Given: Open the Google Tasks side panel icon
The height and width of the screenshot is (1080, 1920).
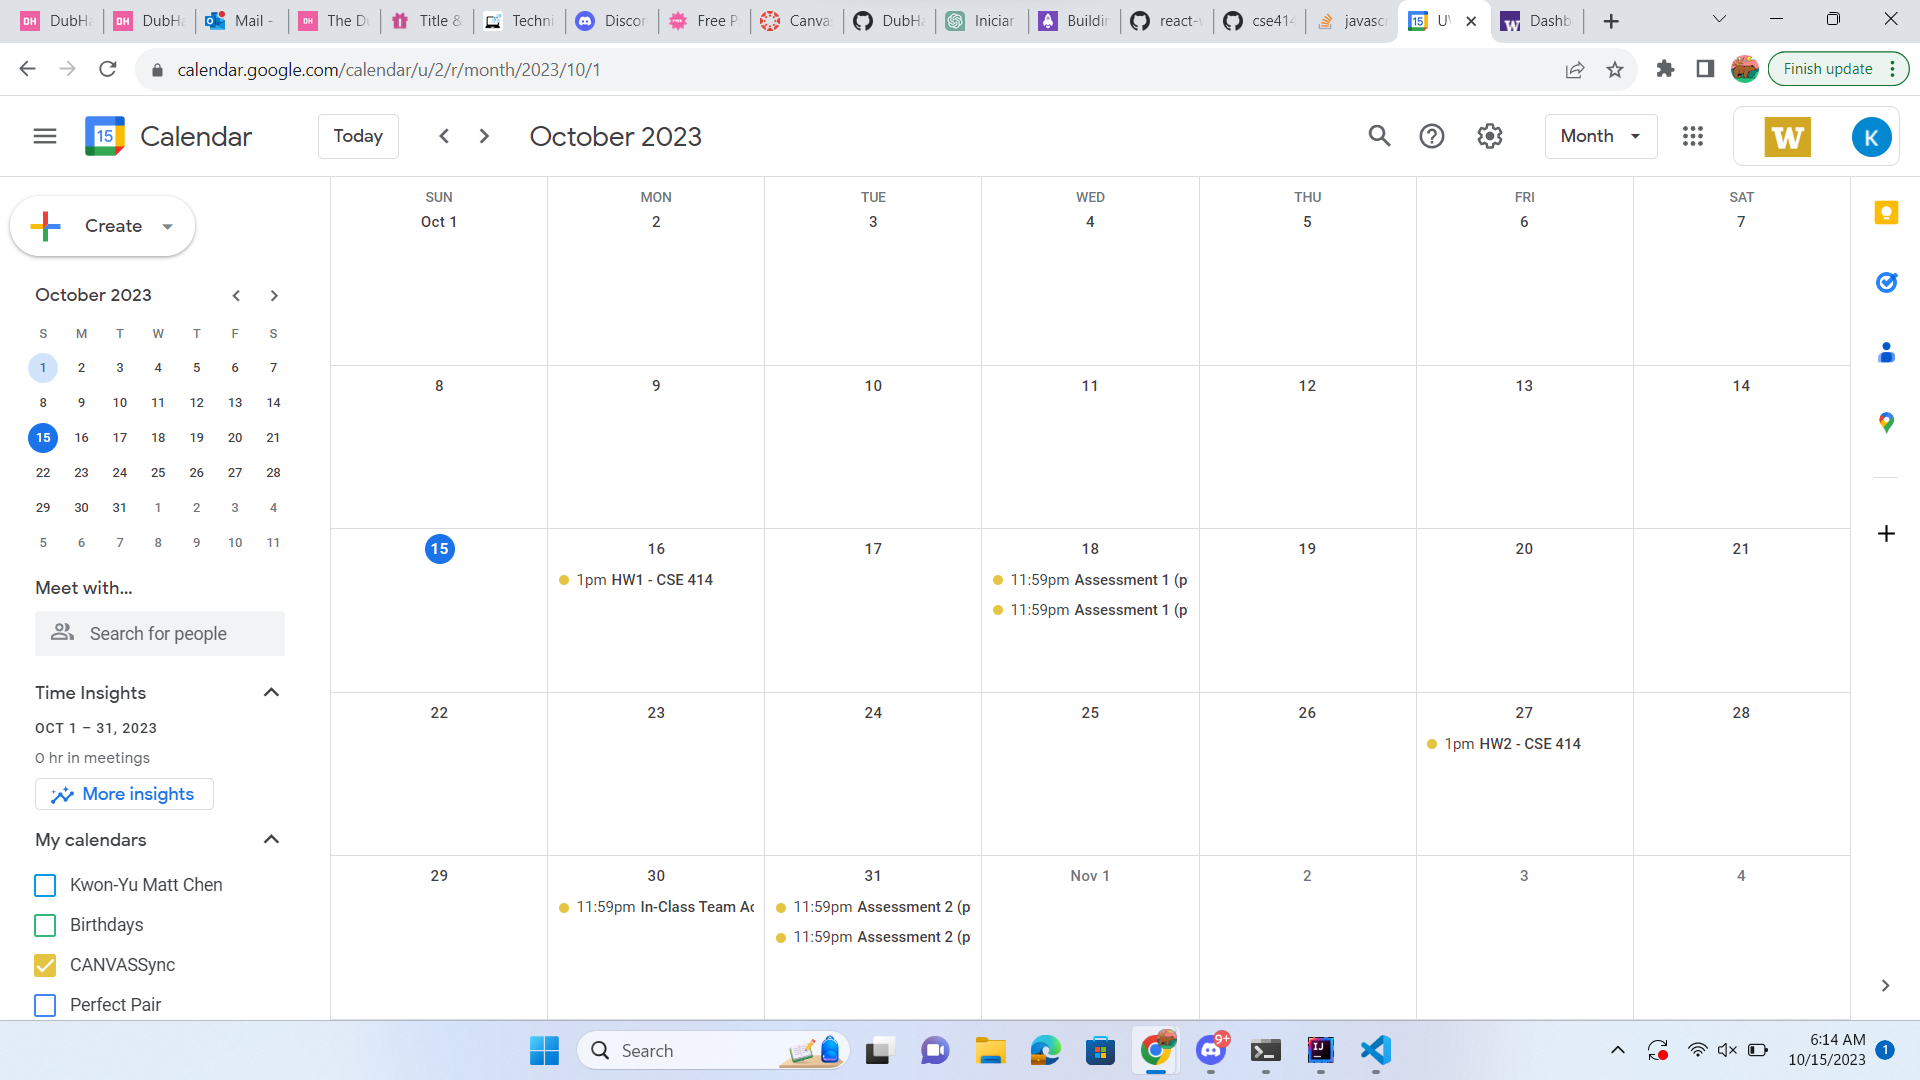Looking at the screenshot, I should [x=1886, y=283].
